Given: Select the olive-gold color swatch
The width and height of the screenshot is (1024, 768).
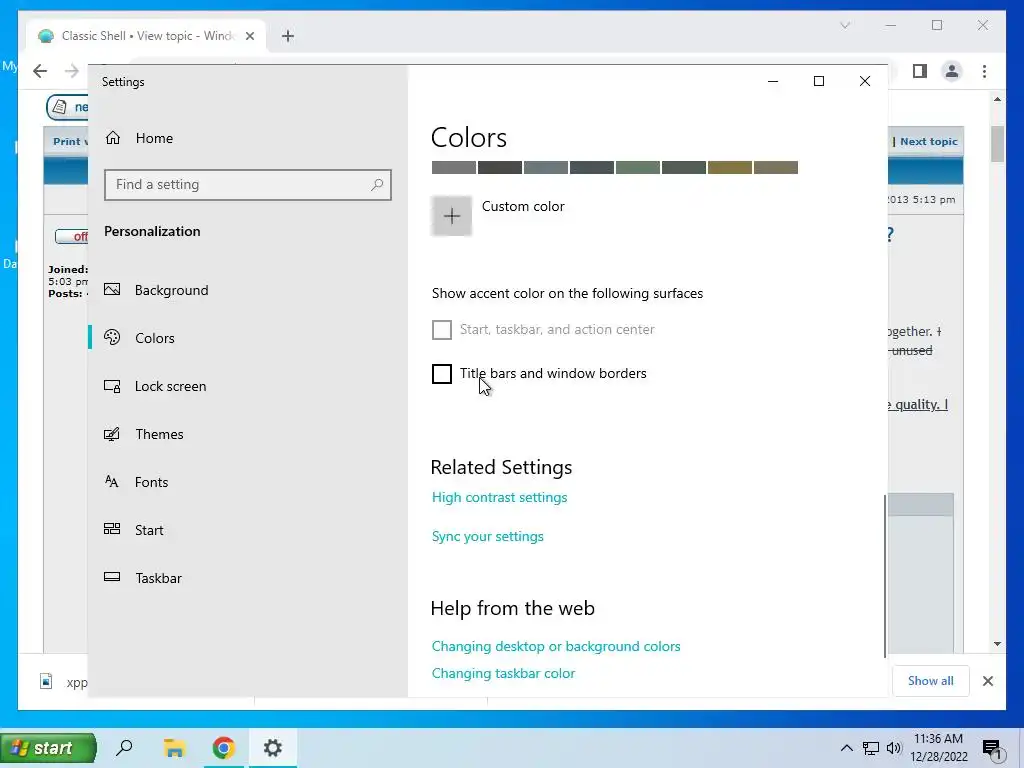Looking at the screenshot, I should pos(729,168).
